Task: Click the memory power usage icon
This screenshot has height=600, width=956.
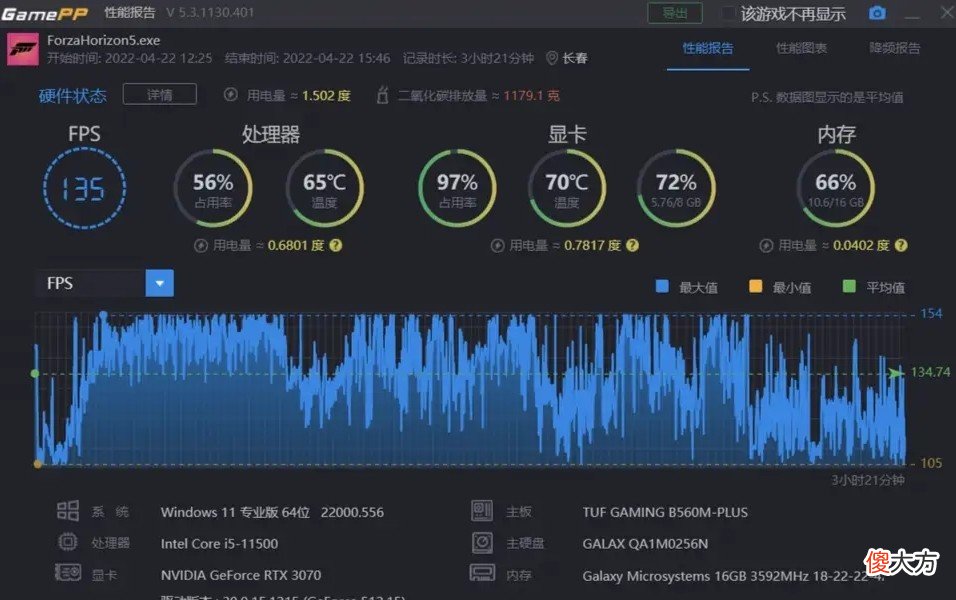Action: (766, 246)
